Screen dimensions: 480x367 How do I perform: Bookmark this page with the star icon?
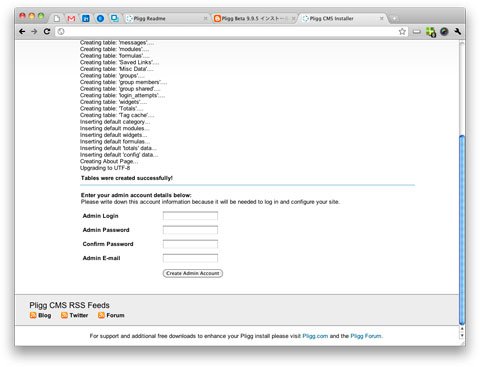tap(402, 31)
